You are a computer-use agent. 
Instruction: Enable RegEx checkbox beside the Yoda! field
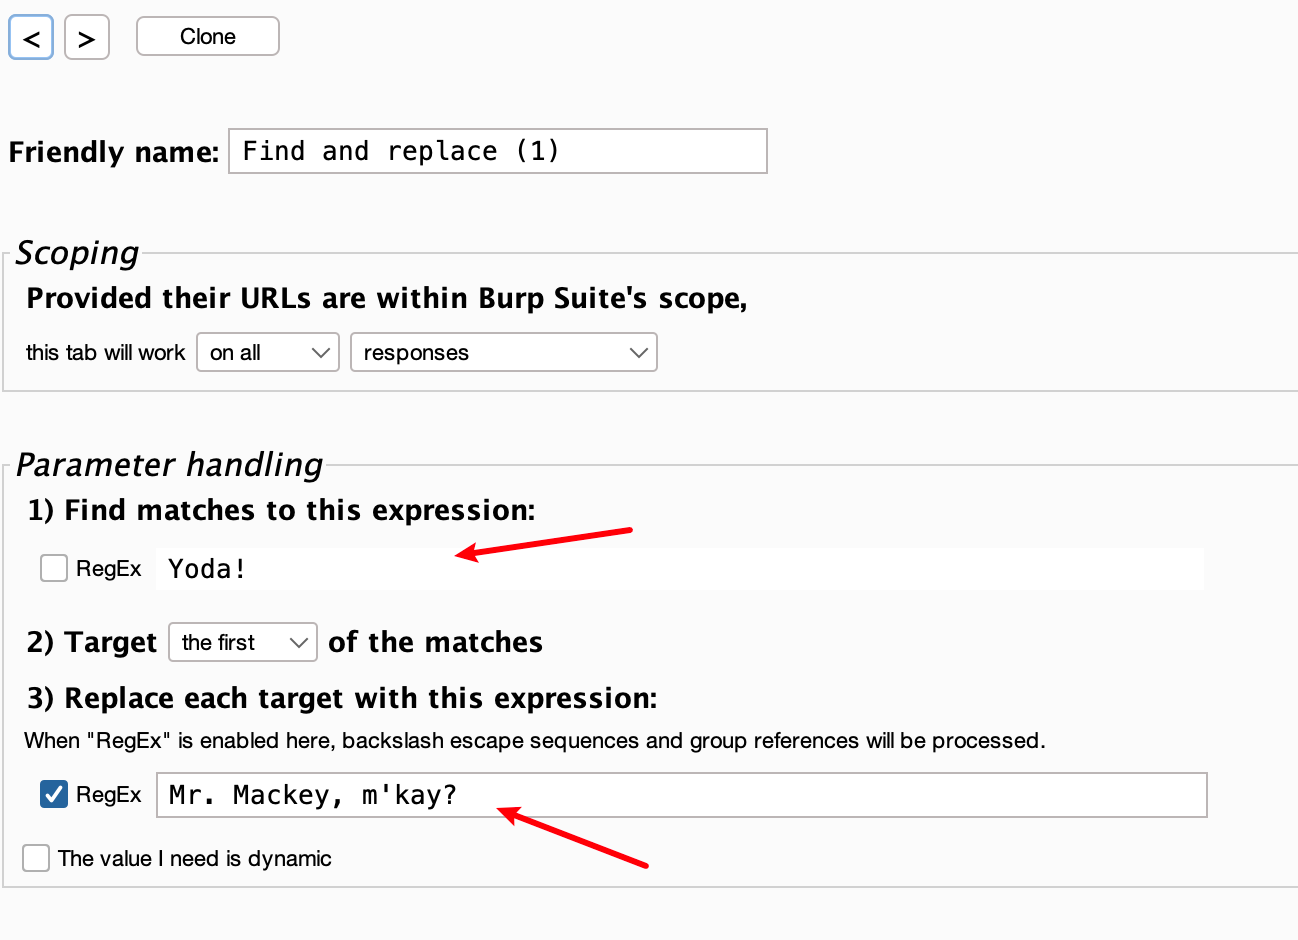click(54, 568)
